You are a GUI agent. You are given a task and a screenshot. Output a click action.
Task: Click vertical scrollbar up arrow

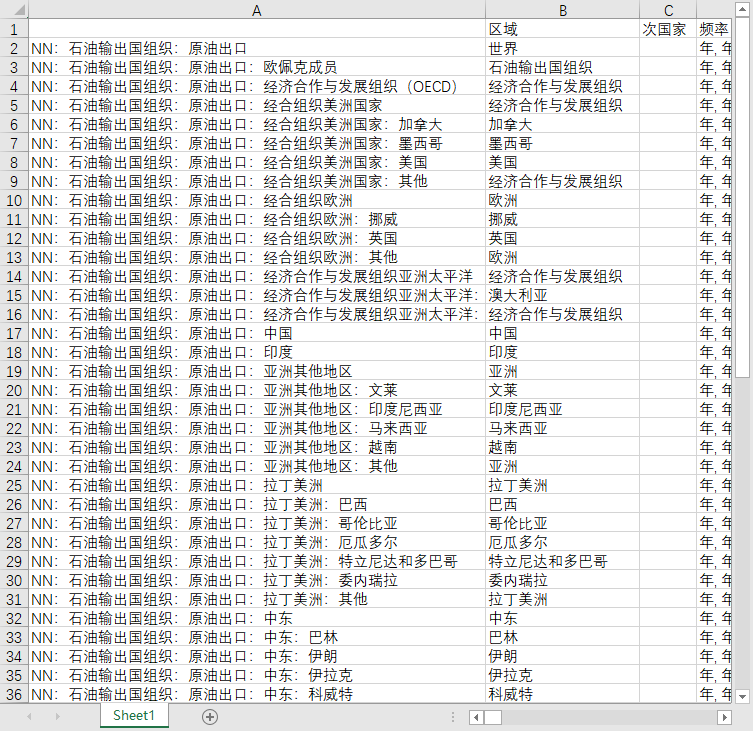click(742, 9)
